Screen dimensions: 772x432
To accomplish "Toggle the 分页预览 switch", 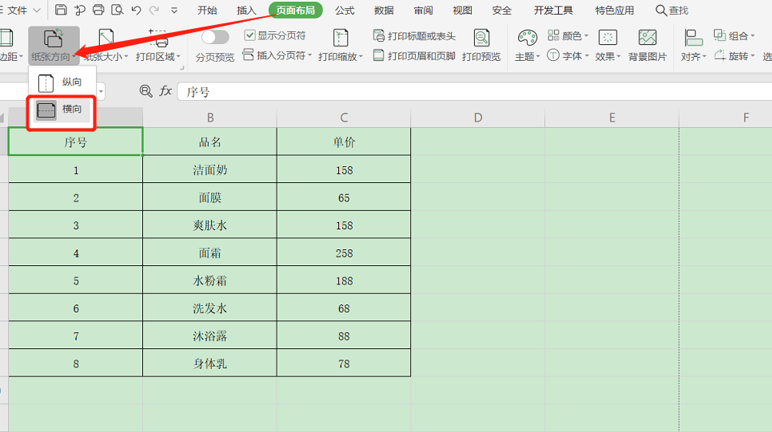I will (x=215, y=37).
